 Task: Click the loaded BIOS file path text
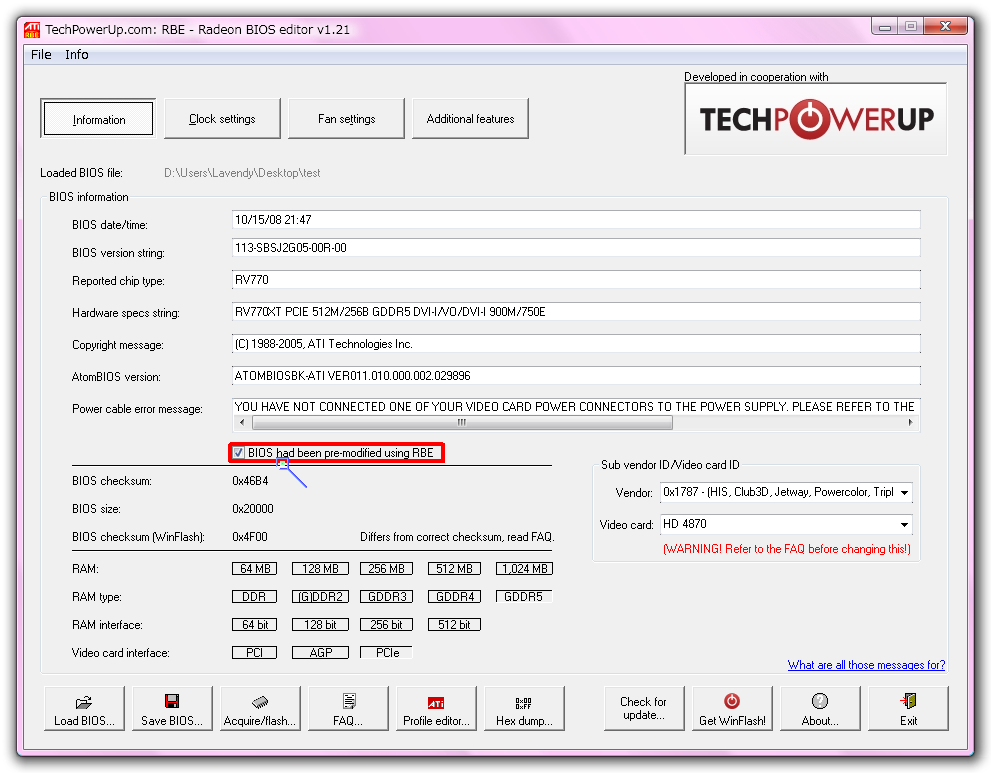(x=242, y=173)
